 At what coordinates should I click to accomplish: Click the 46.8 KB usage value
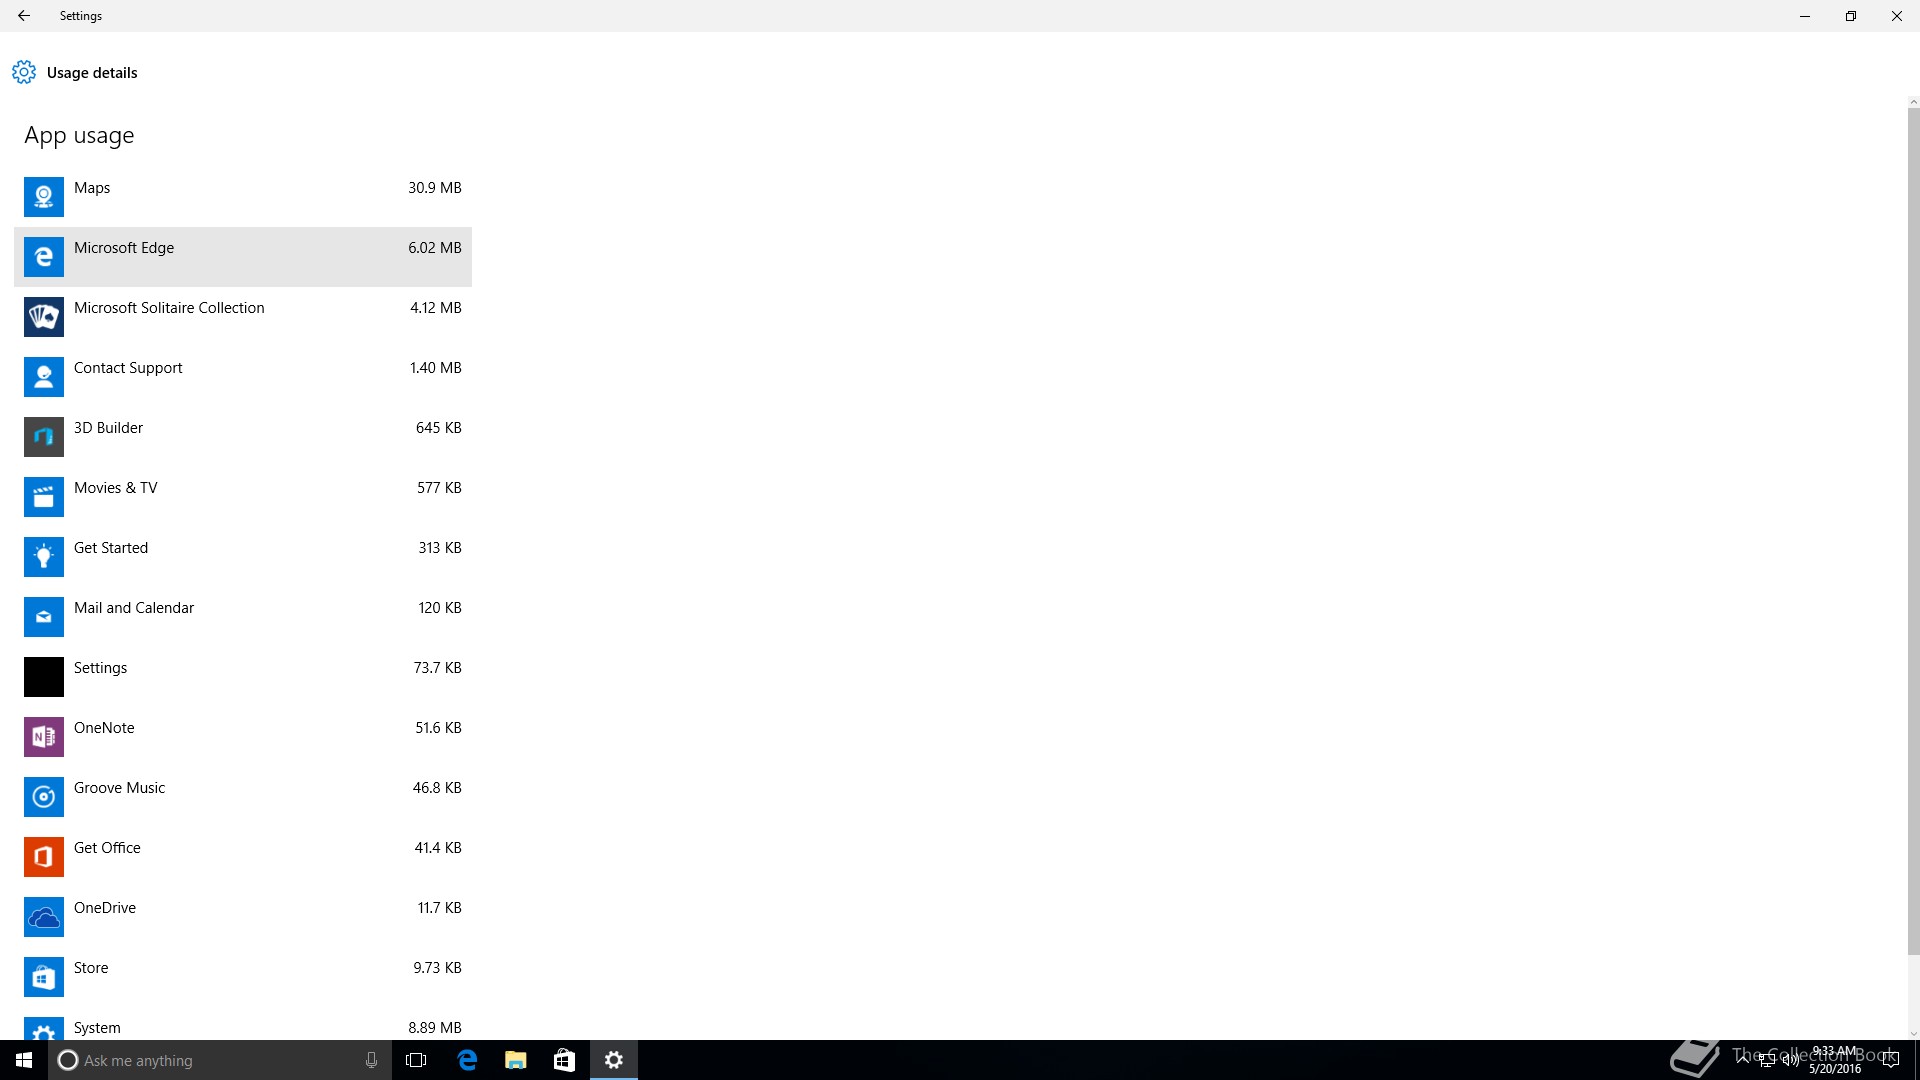click(x=437, y=788)
